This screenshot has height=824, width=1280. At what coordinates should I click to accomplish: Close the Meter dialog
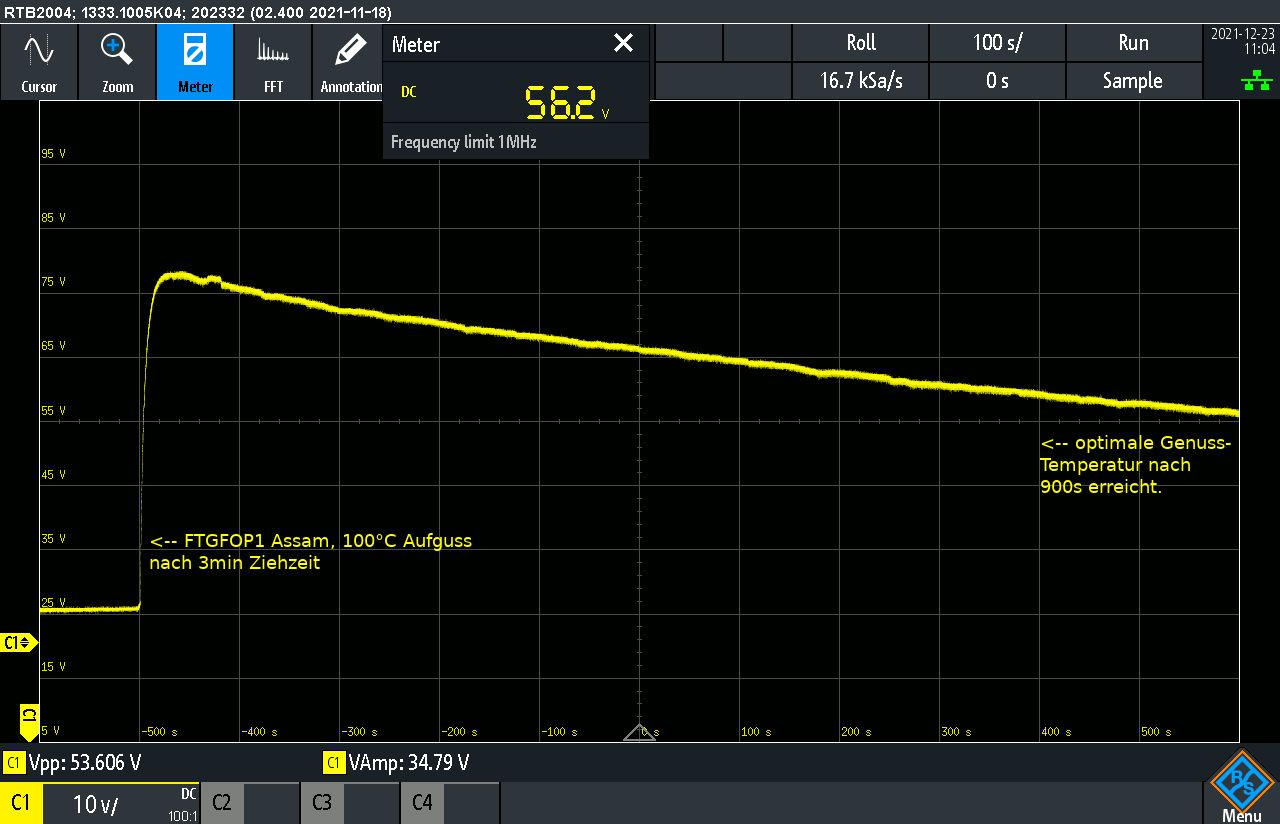623,43
